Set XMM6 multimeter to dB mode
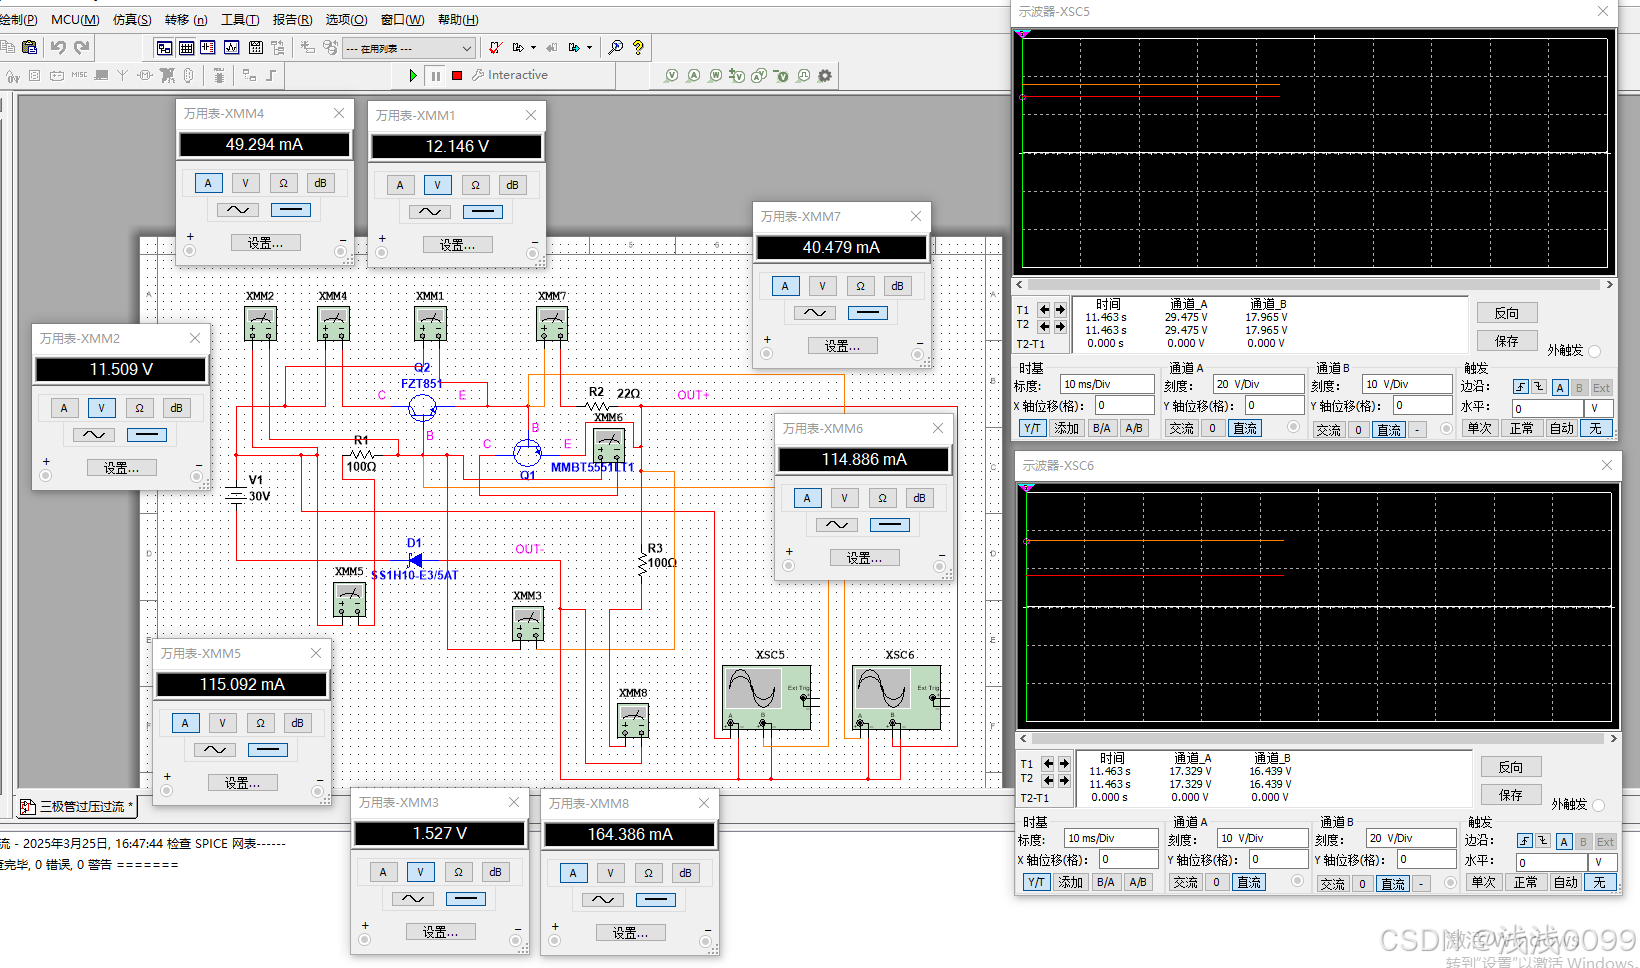Screen dimensions: 1640x968 919,498
